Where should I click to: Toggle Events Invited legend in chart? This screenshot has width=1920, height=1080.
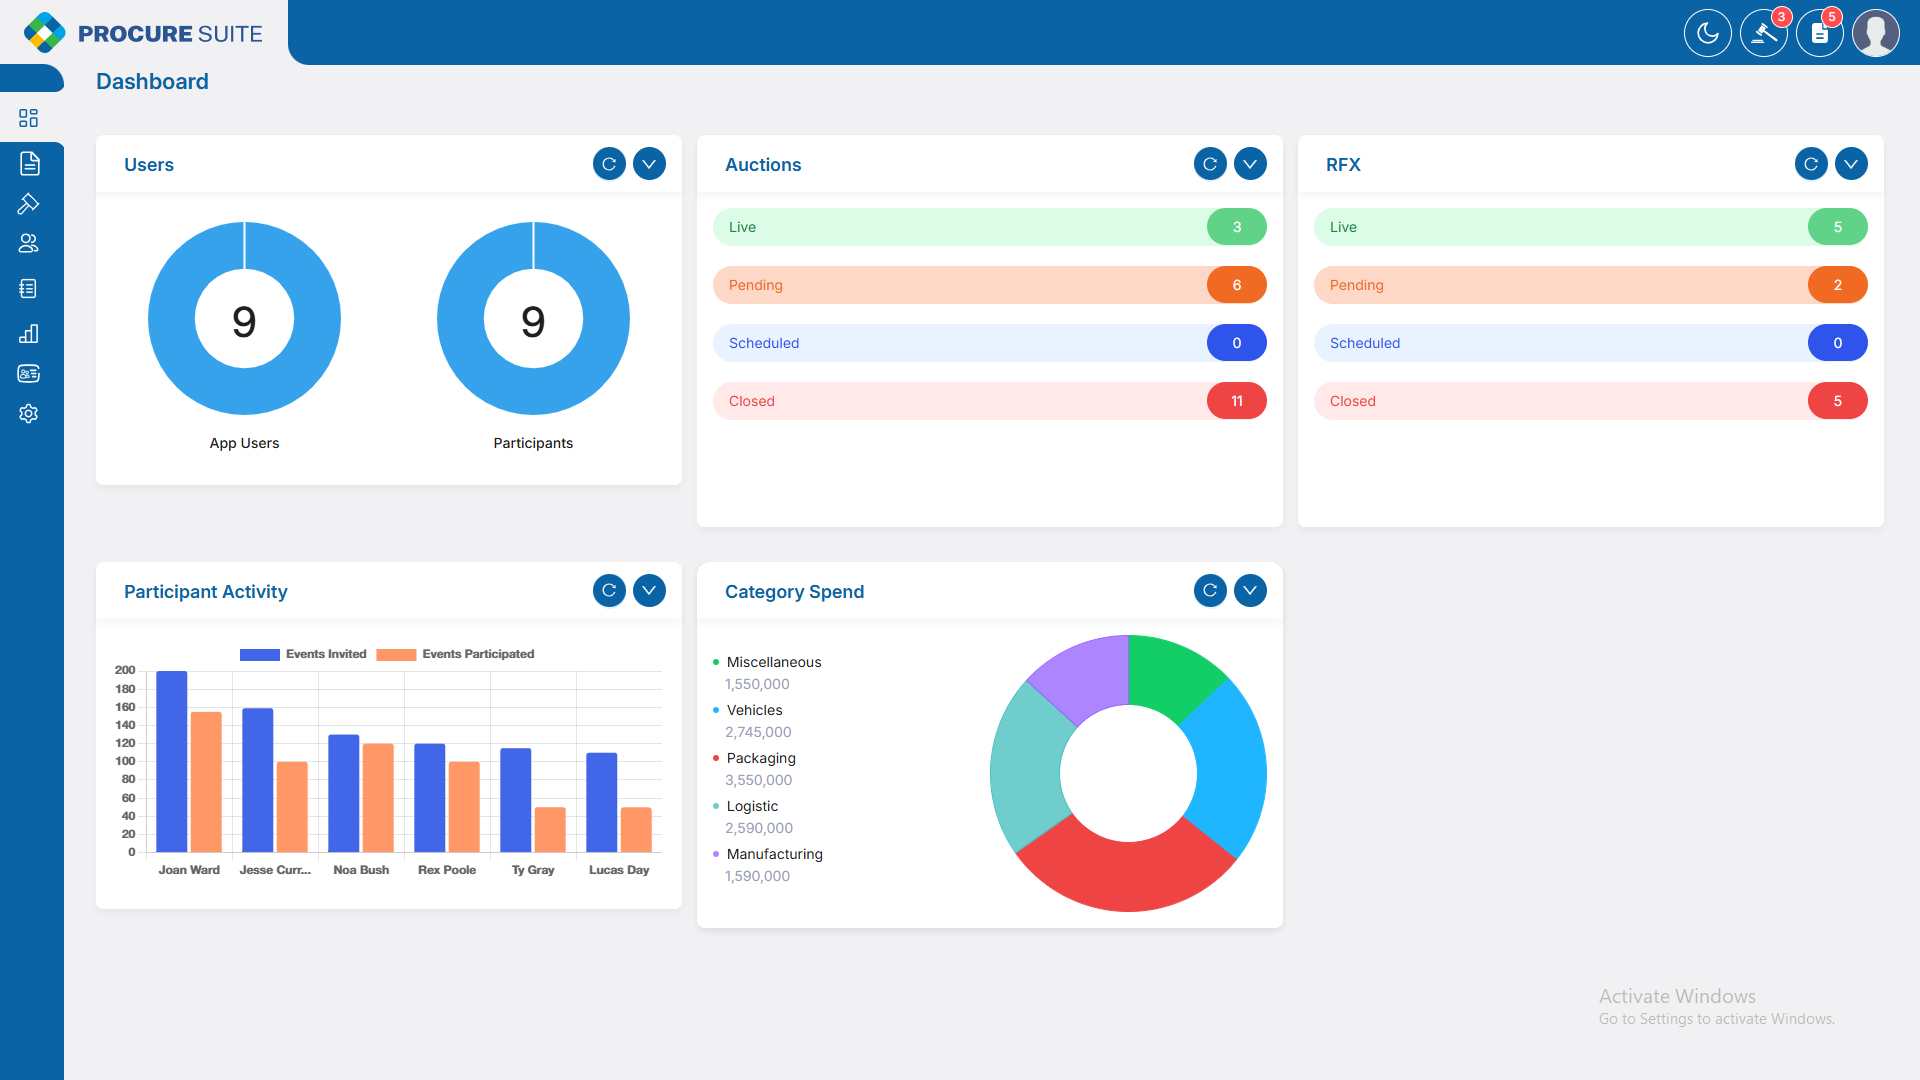(x=303, y=654)
